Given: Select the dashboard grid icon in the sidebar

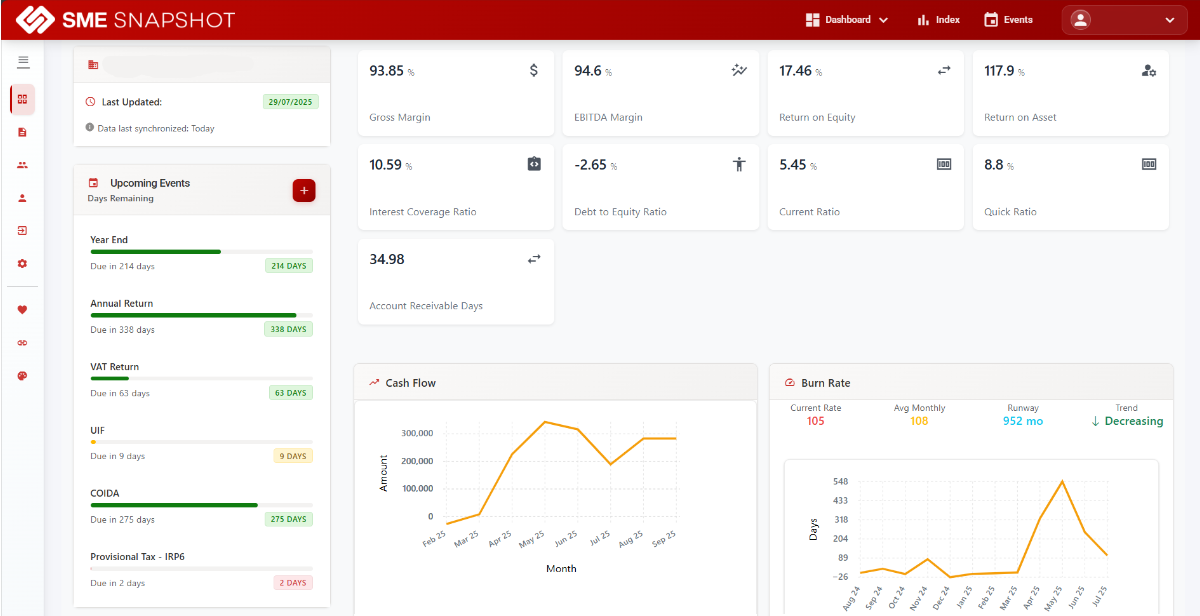Looking at the screenshot, I should pos(22,99).
